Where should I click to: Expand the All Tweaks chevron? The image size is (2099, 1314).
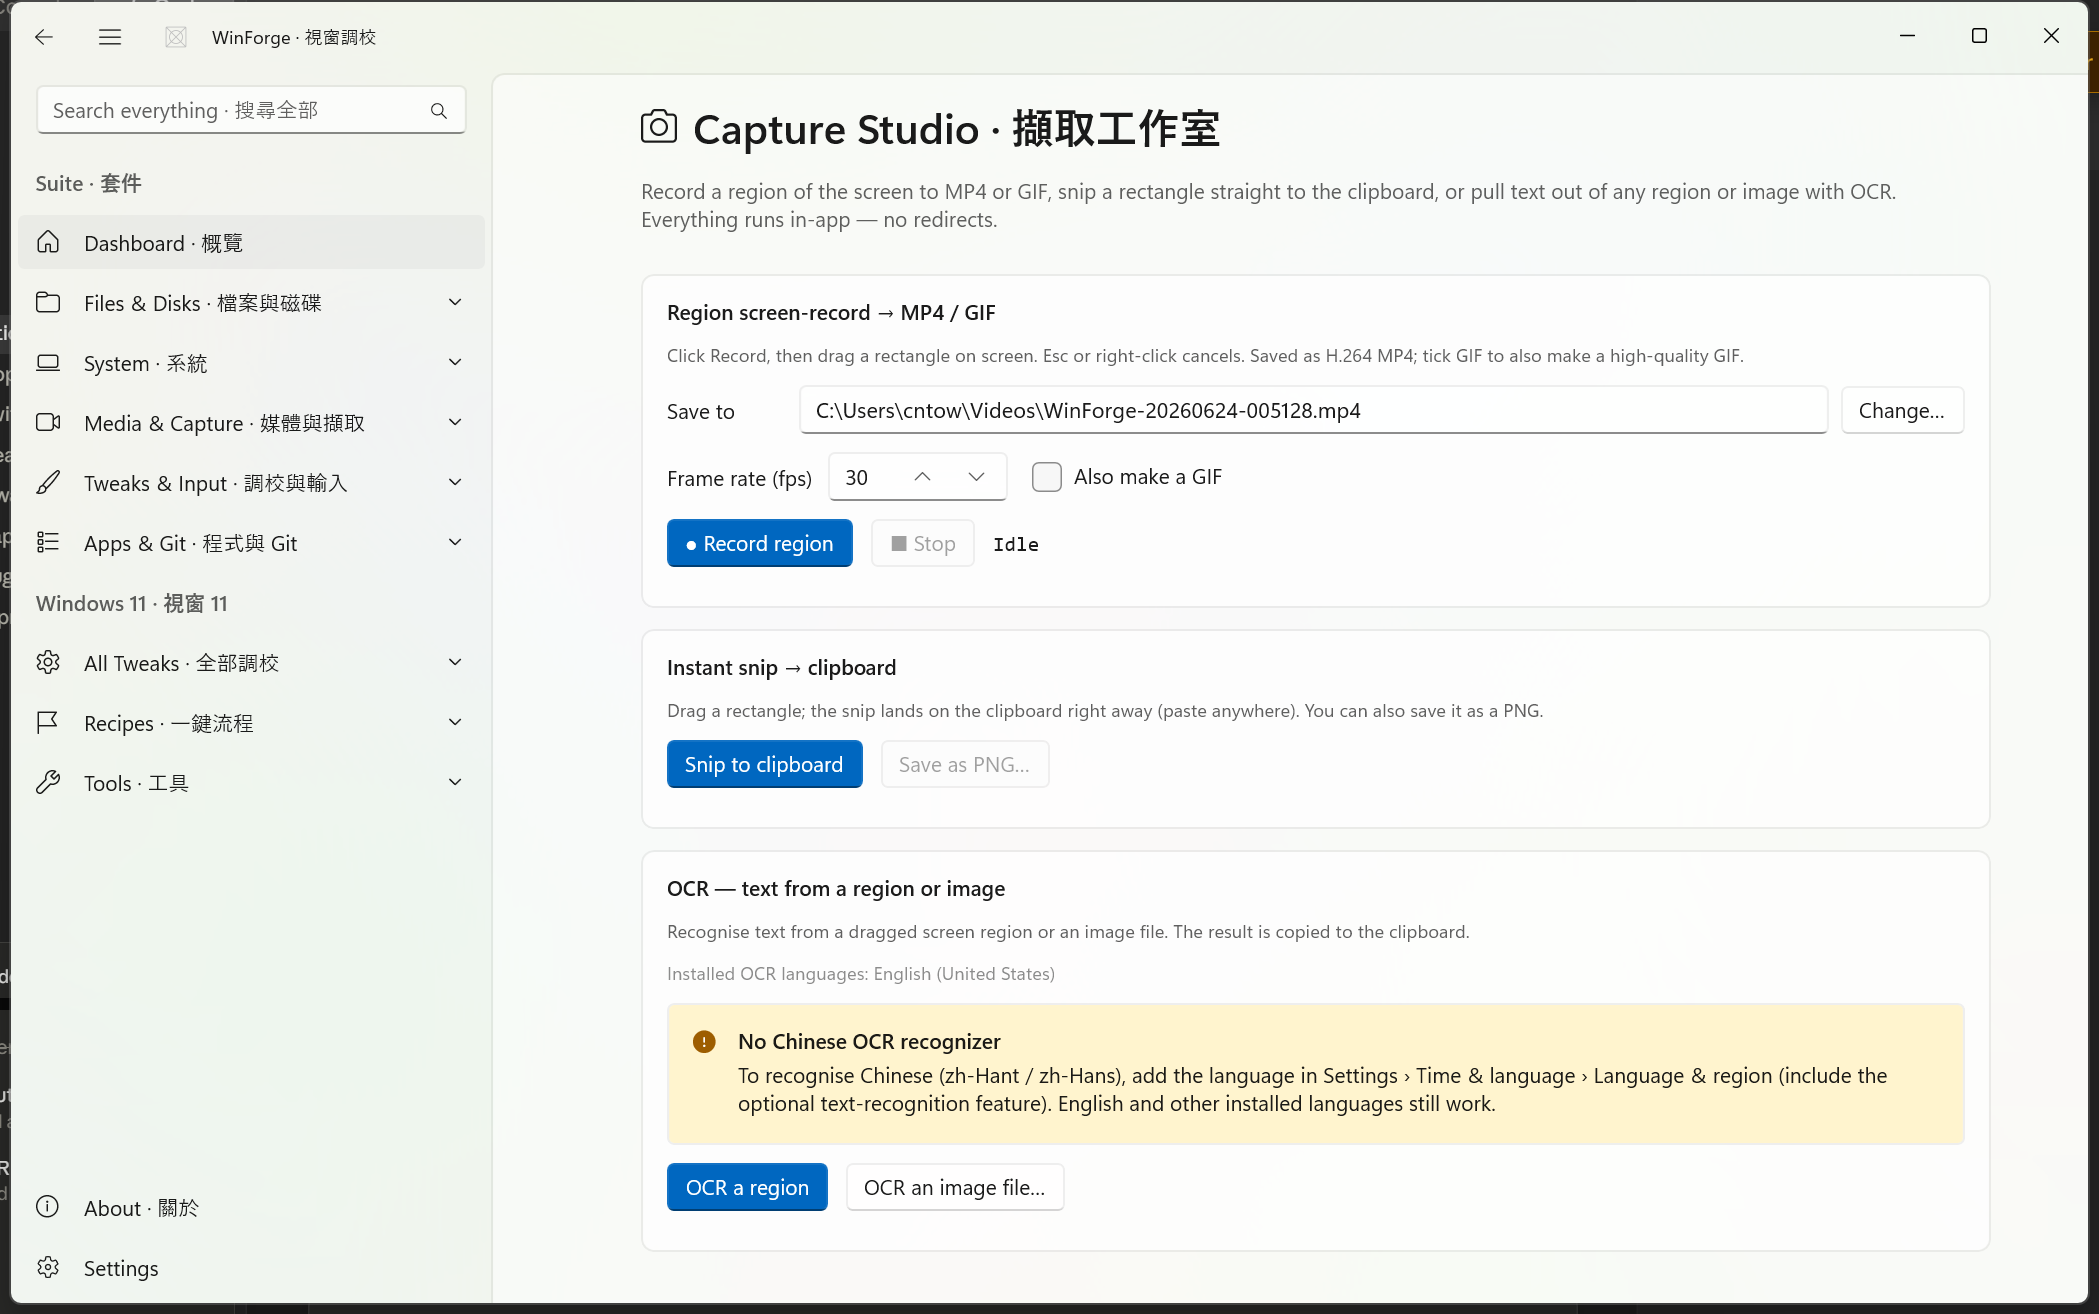(x=455, y=662)
